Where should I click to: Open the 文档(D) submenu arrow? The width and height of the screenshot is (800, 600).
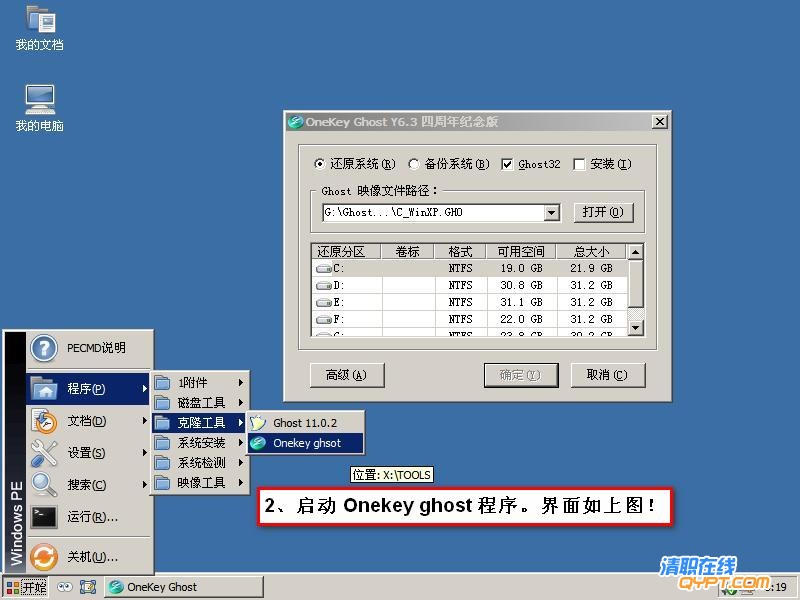tap(144, 421)
